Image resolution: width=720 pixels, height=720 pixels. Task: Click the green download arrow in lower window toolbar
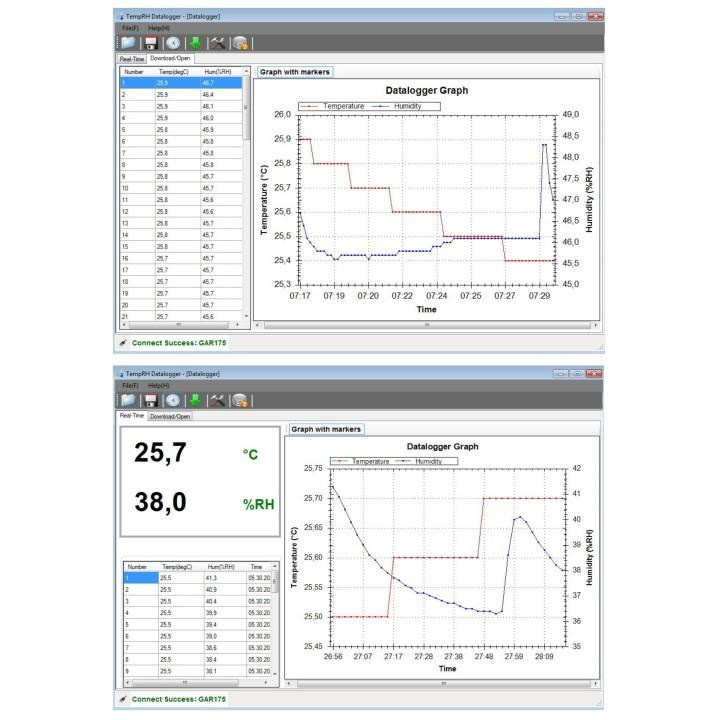pyautogui.click(x=195, y=400)
